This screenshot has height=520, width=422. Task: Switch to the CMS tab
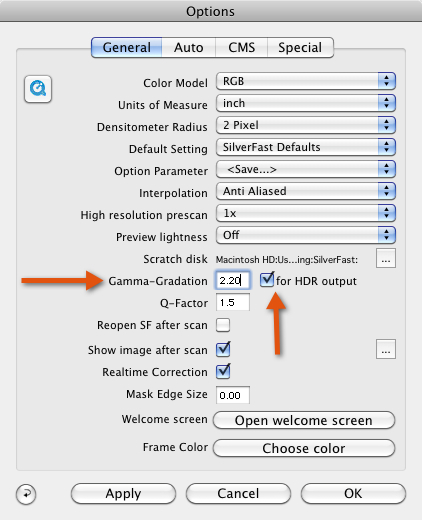[x=241, y=47]
